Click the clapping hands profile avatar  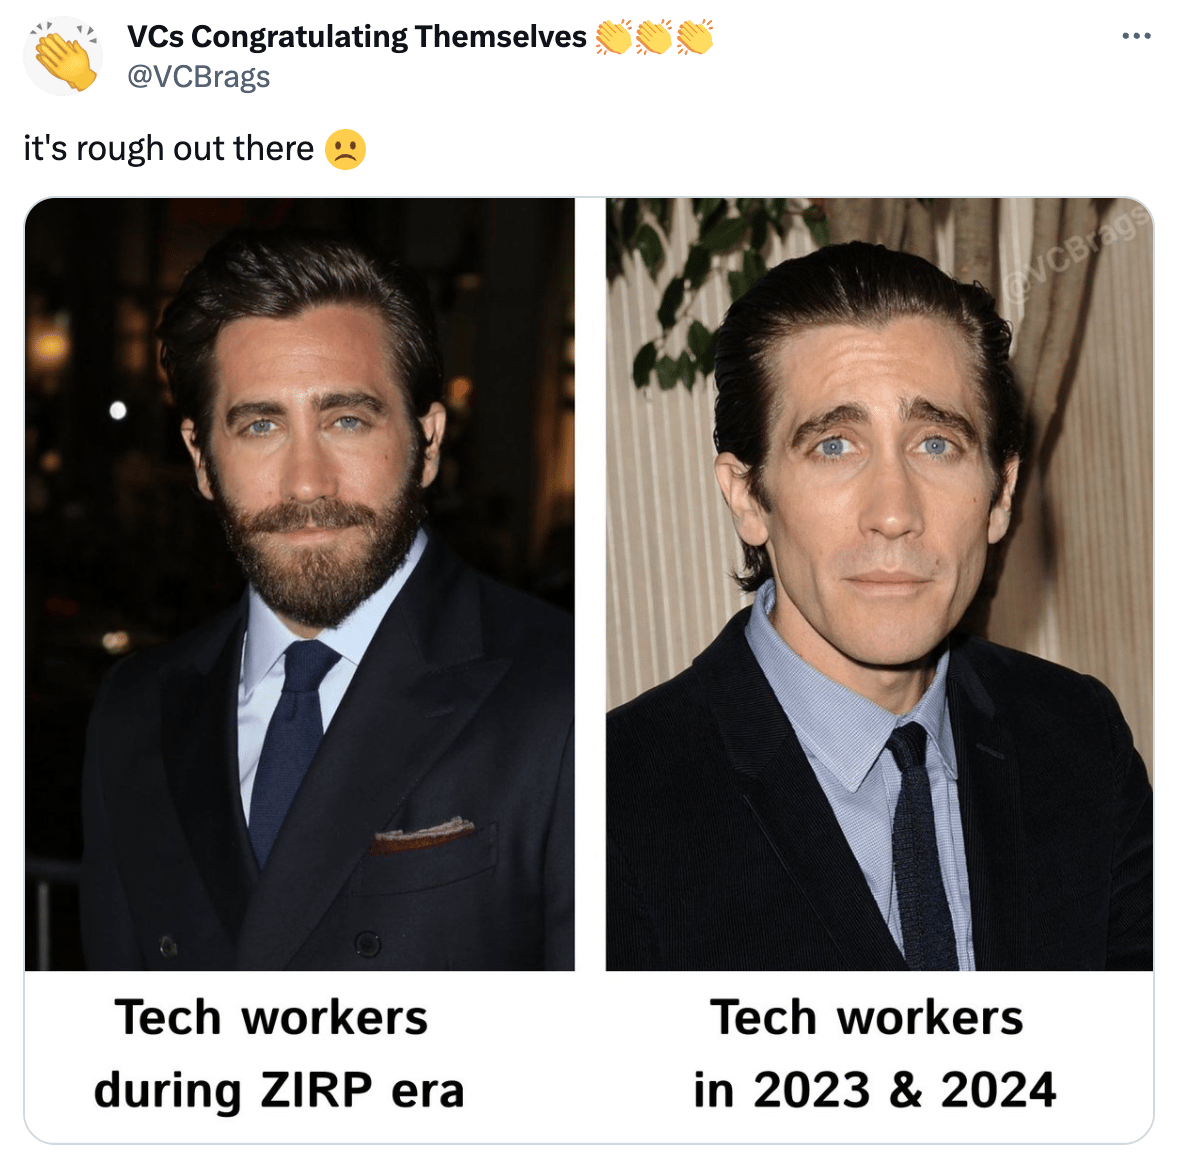(x=63, y=56)
